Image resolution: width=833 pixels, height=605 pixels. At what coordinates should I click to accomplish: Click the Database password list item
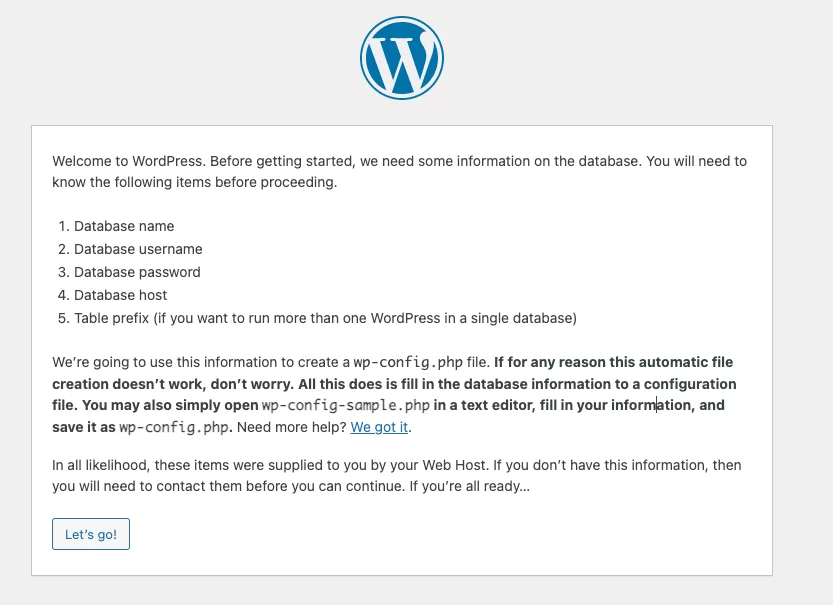[x=137, y=272]
